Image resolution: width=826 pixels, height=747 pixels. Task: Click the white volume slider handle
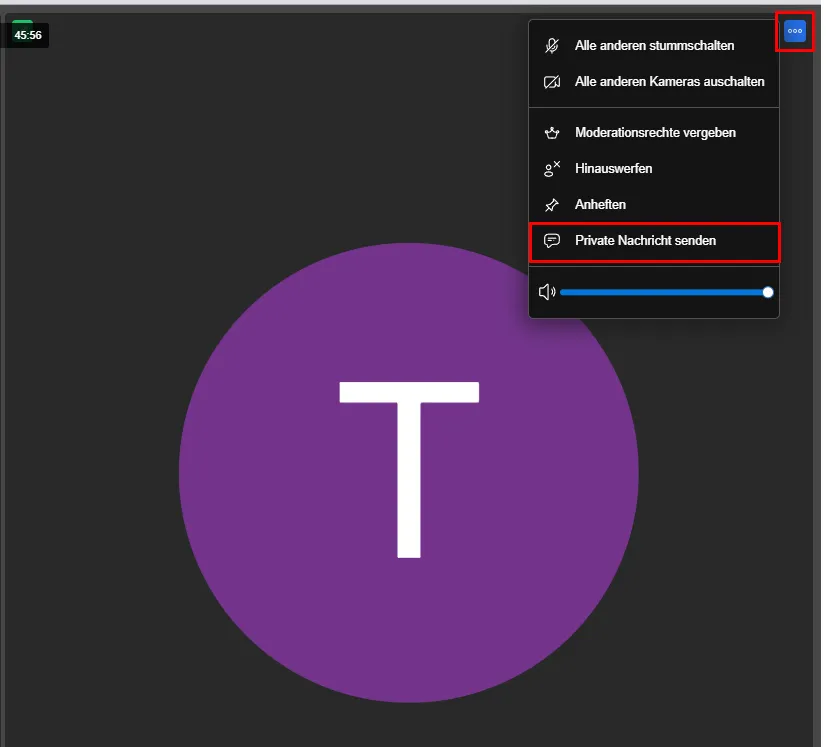[x=768, y=292]
